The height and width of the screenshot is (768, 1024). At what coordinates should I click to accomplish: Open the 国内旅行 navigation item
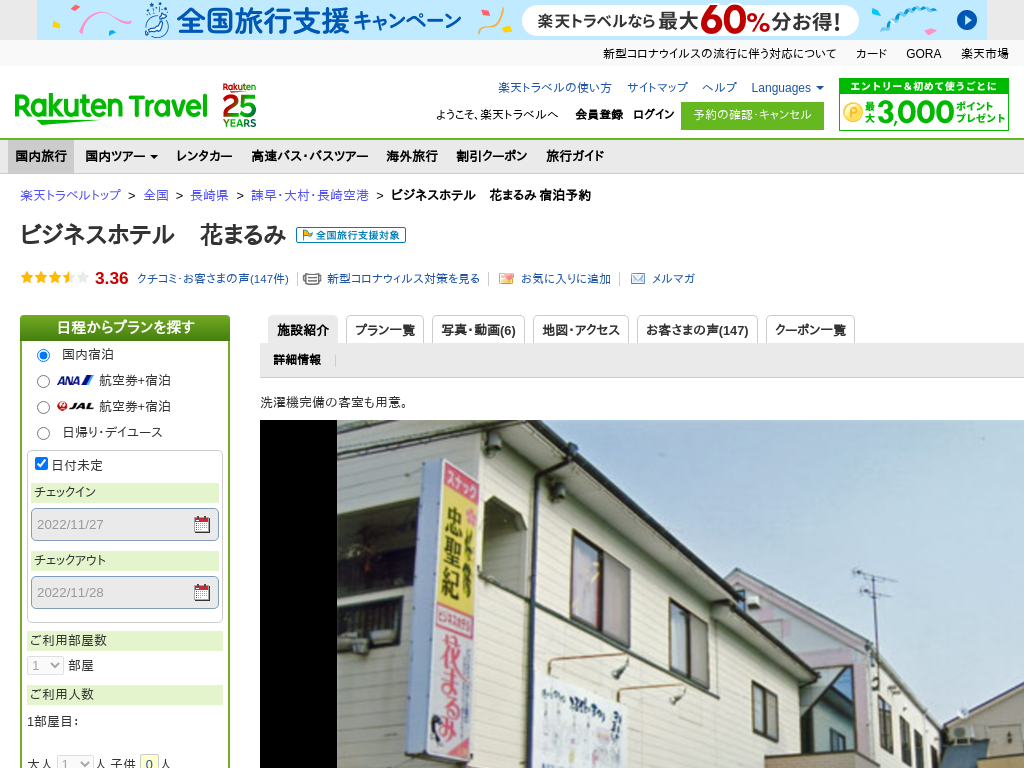coord(41,156)
